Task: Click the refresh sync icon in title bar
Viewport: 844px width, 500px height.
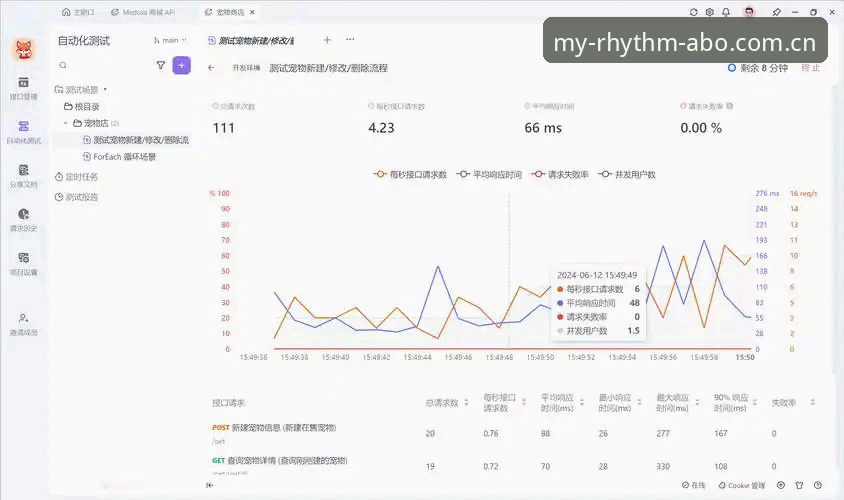Action: pos(693,12)
